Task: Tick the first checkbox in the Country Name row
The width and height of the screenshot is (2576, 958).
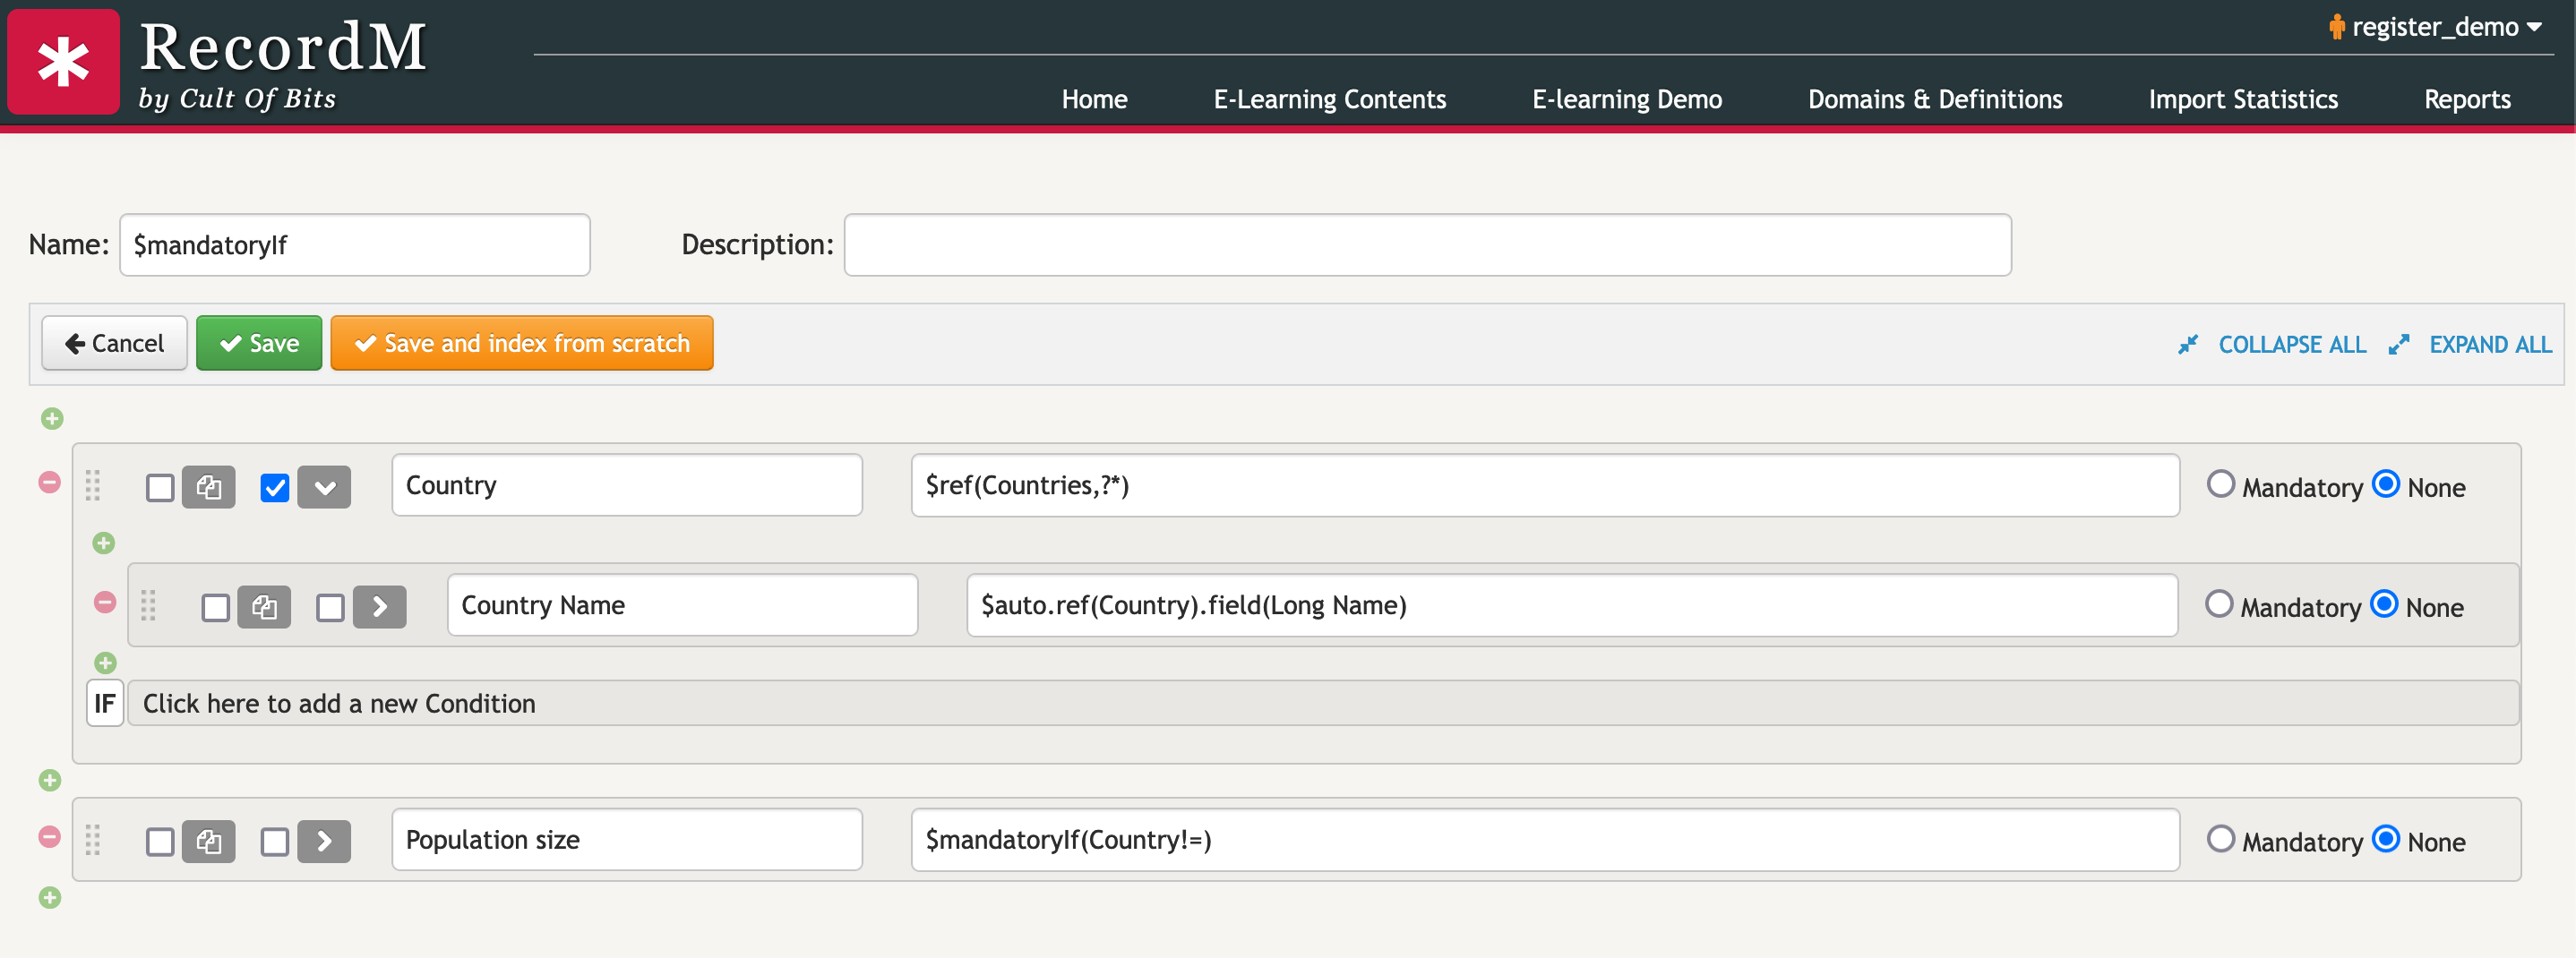Action: 216,607
